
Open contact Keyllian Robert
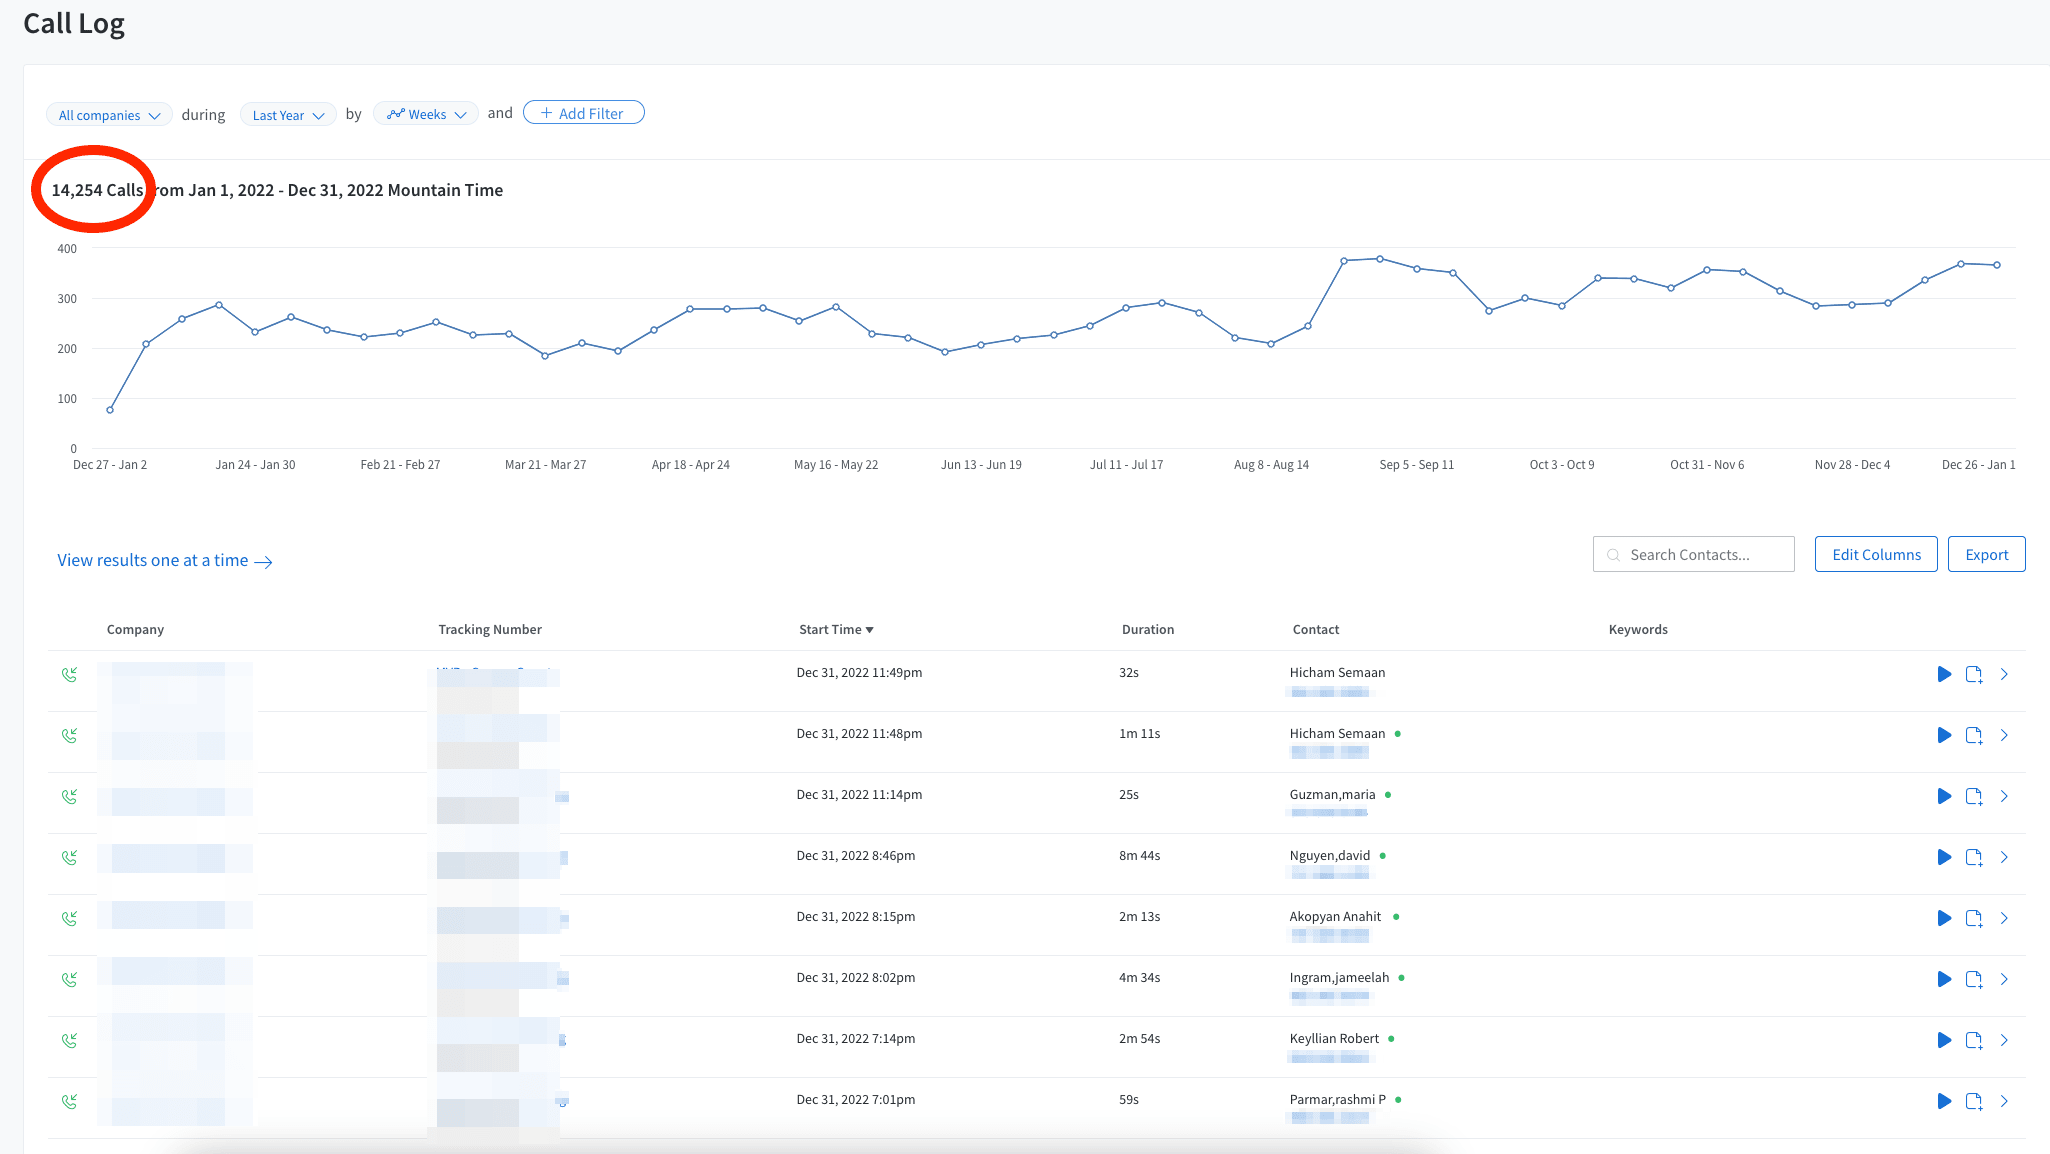[1334, 1038]
